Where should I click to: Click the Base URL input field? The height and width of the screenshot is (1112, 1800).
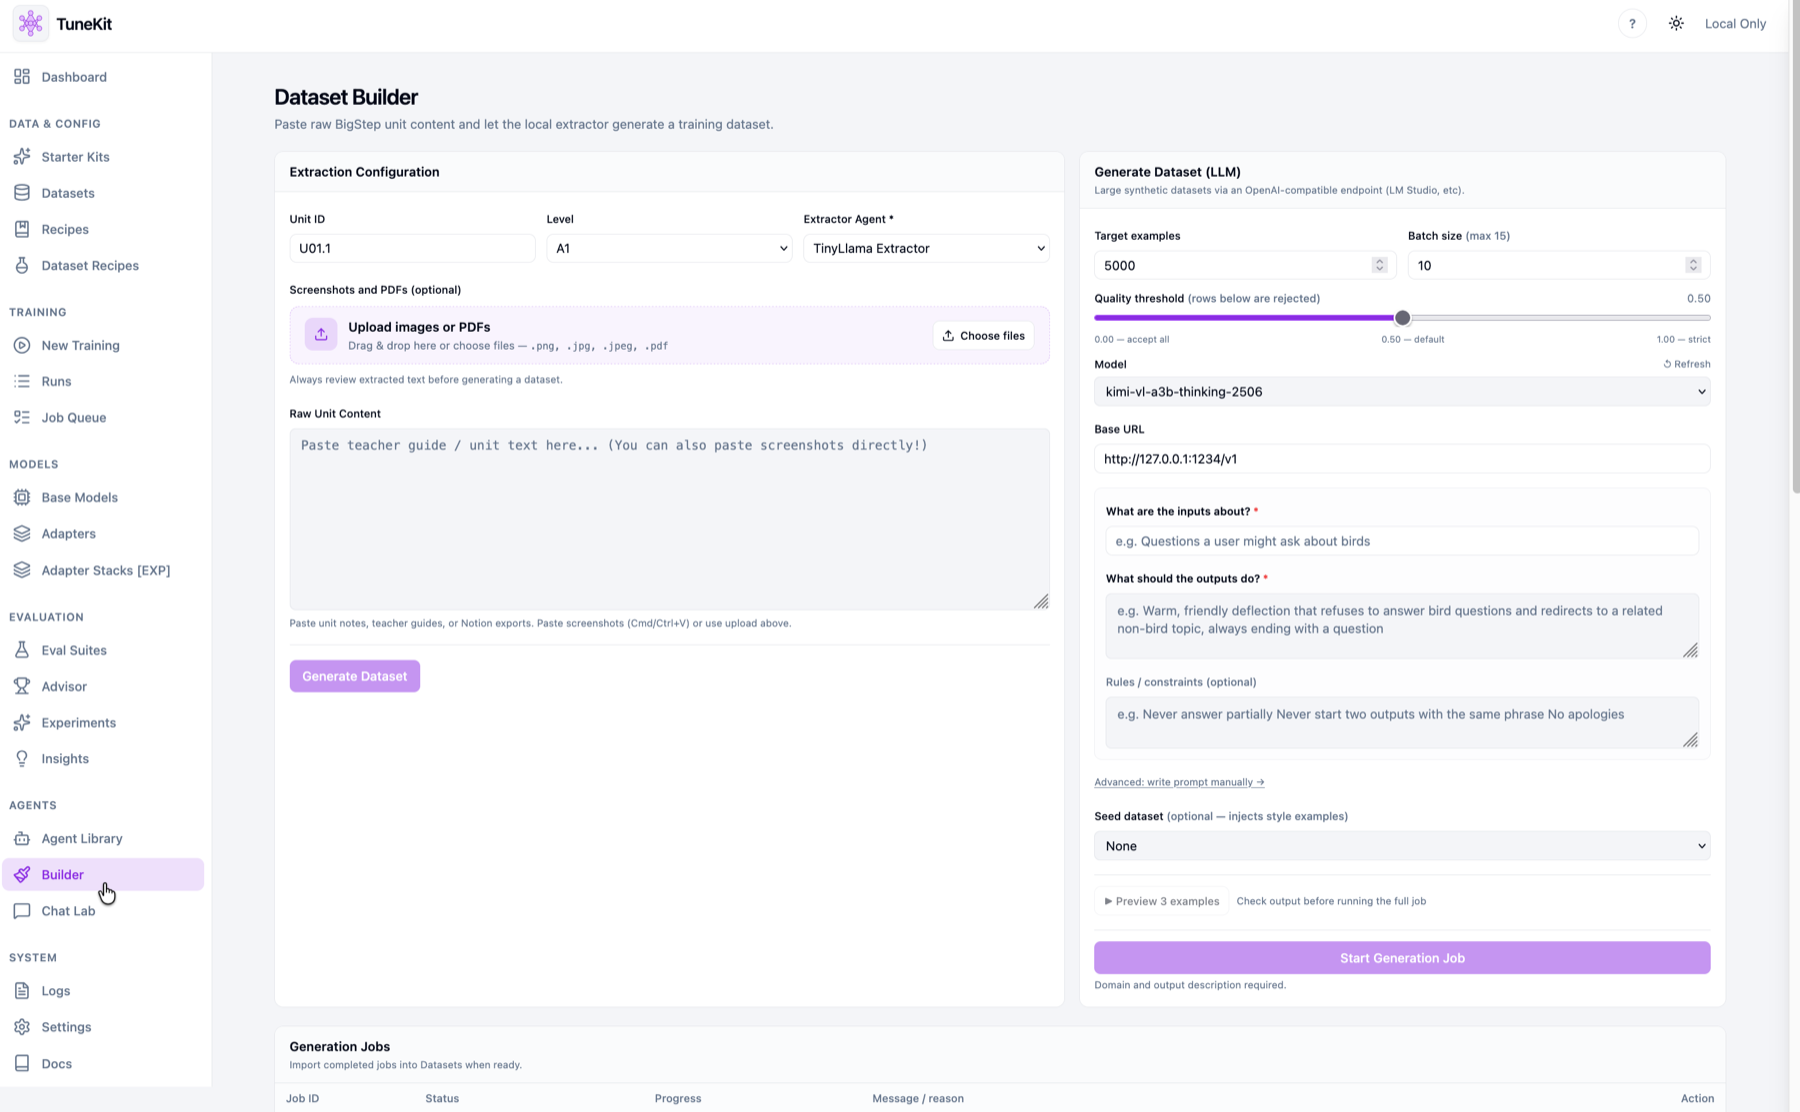pos(1402,459)
